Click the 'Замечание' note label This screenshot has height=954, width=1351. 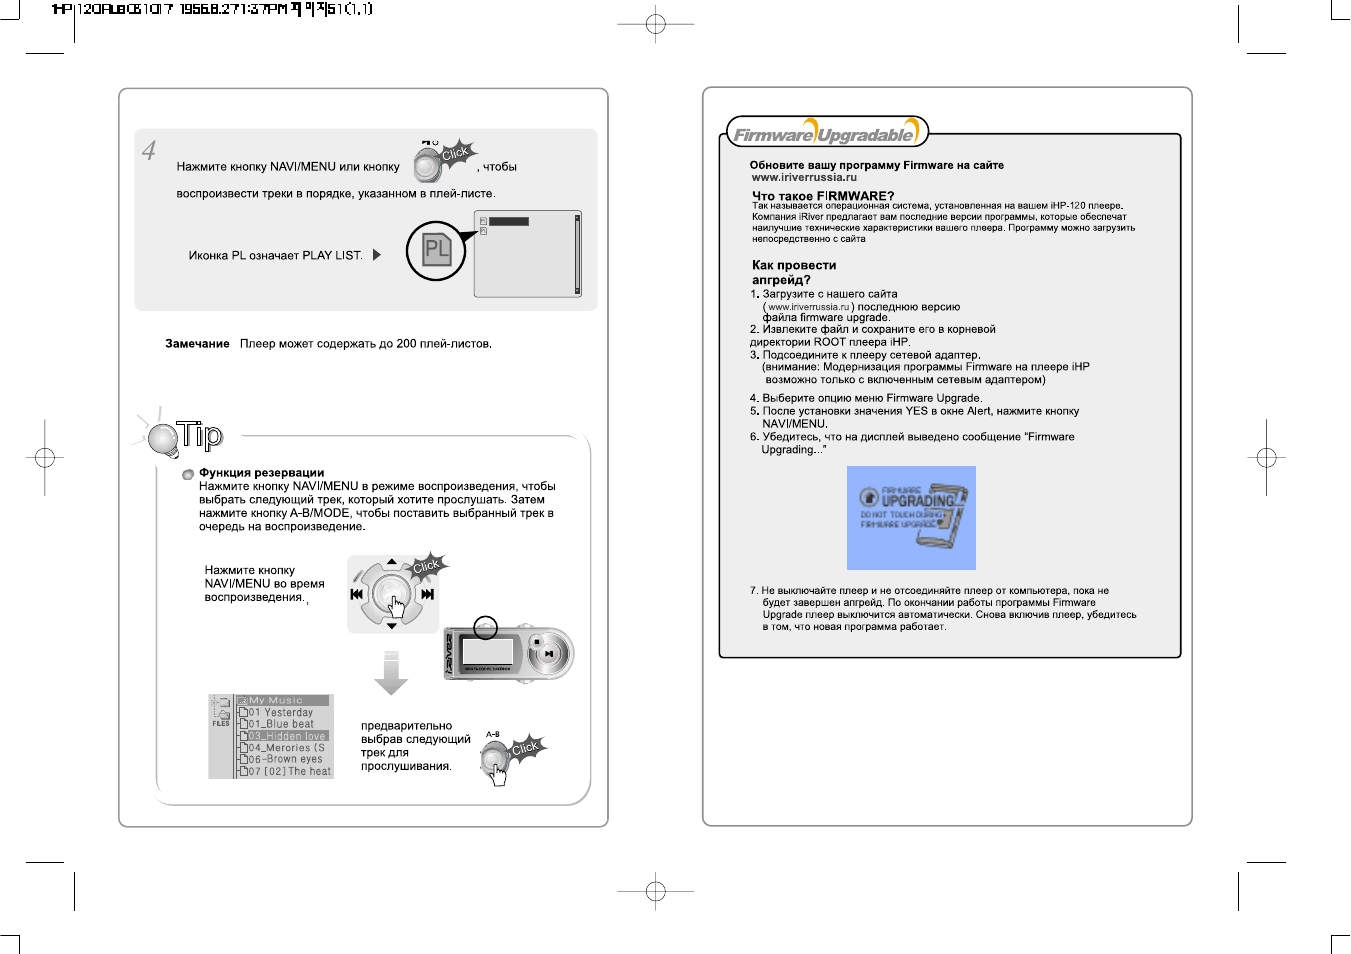click(x=197, y=343)
